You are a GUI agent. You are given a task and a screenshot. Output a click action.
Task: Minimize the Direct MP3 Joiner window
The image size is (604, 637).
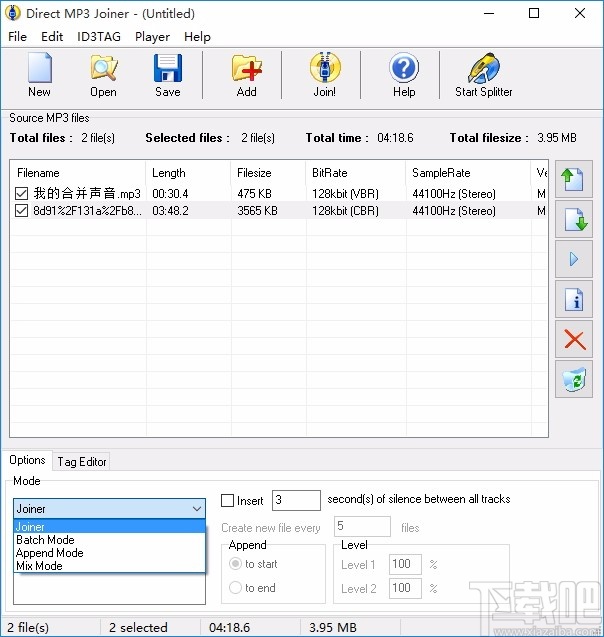[489, 13]
